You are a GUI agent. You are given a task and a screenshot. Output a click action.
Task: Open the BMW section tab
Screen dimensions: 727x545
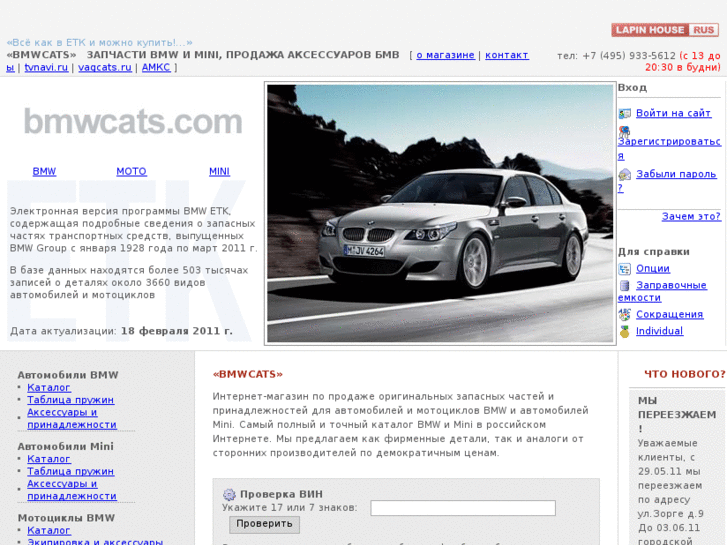pos(44,172)
